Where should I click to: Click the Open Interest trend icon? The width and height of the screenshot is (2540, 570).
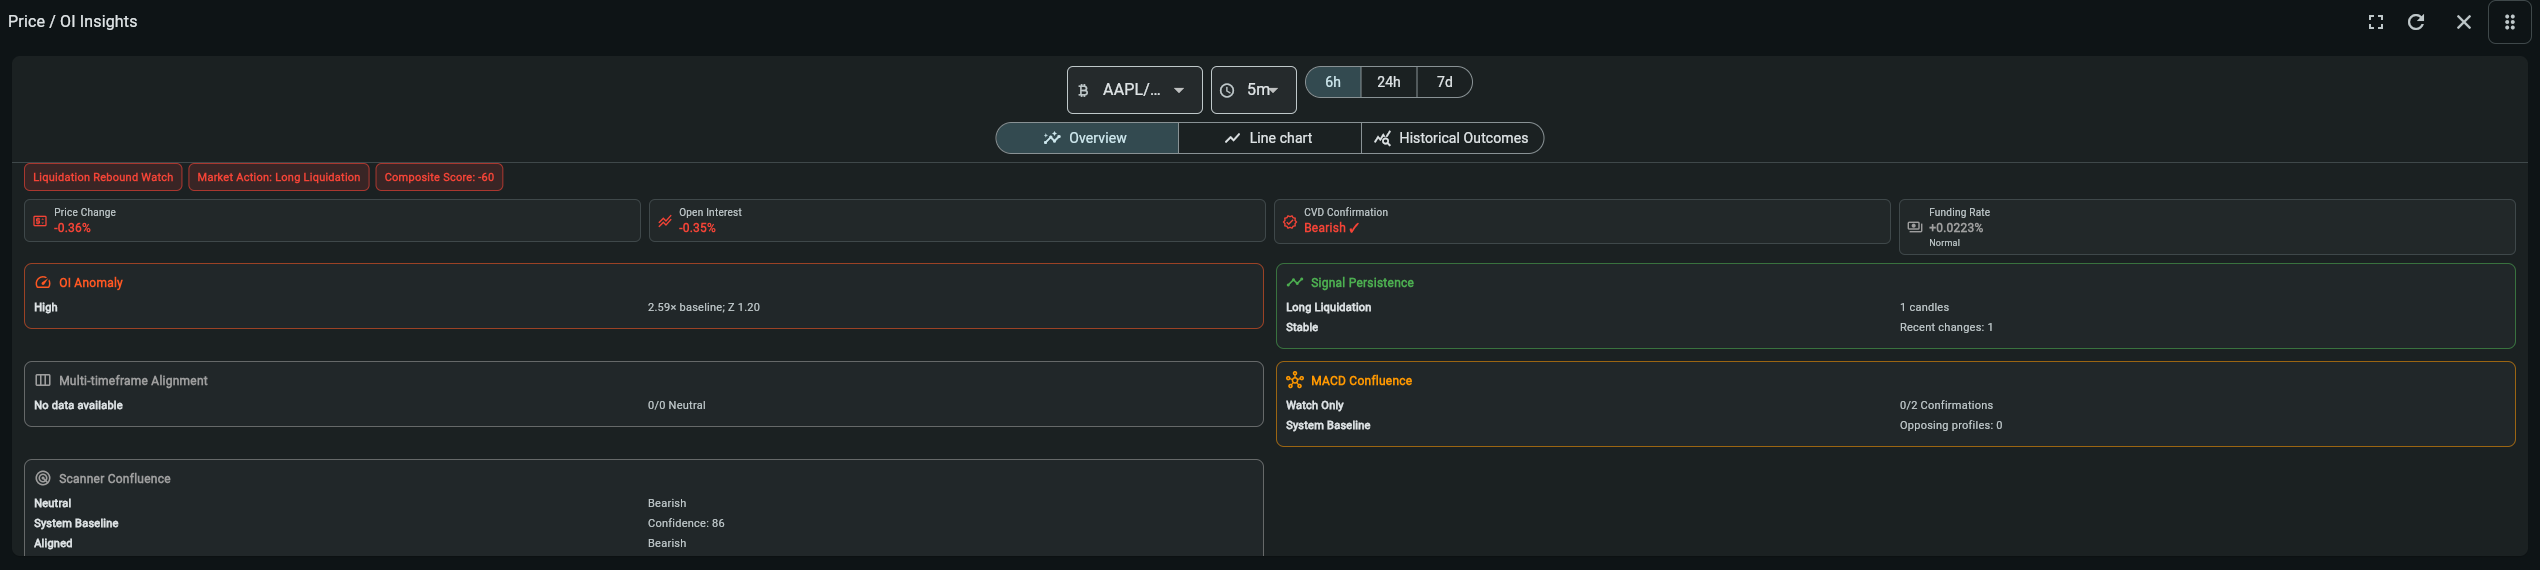(x=665, y=221)
